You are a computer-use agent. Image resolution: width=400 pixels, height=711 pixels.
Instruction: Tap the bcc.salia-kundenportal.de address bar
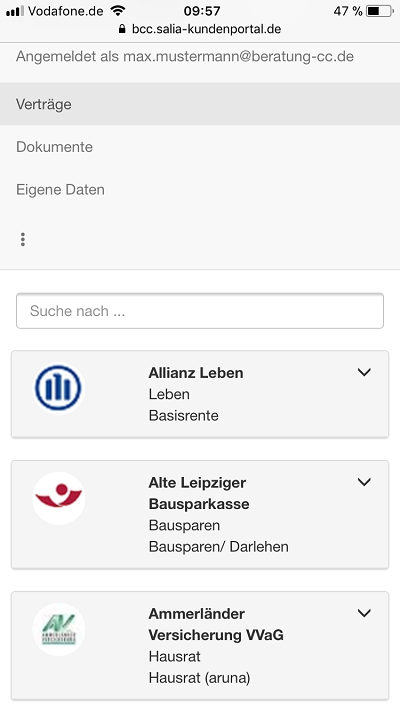[x=200, y=29]
